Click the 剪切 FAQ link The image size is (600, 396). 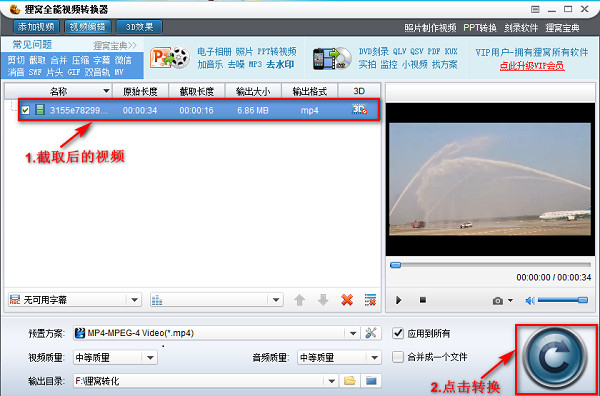[x=16, y=60]
